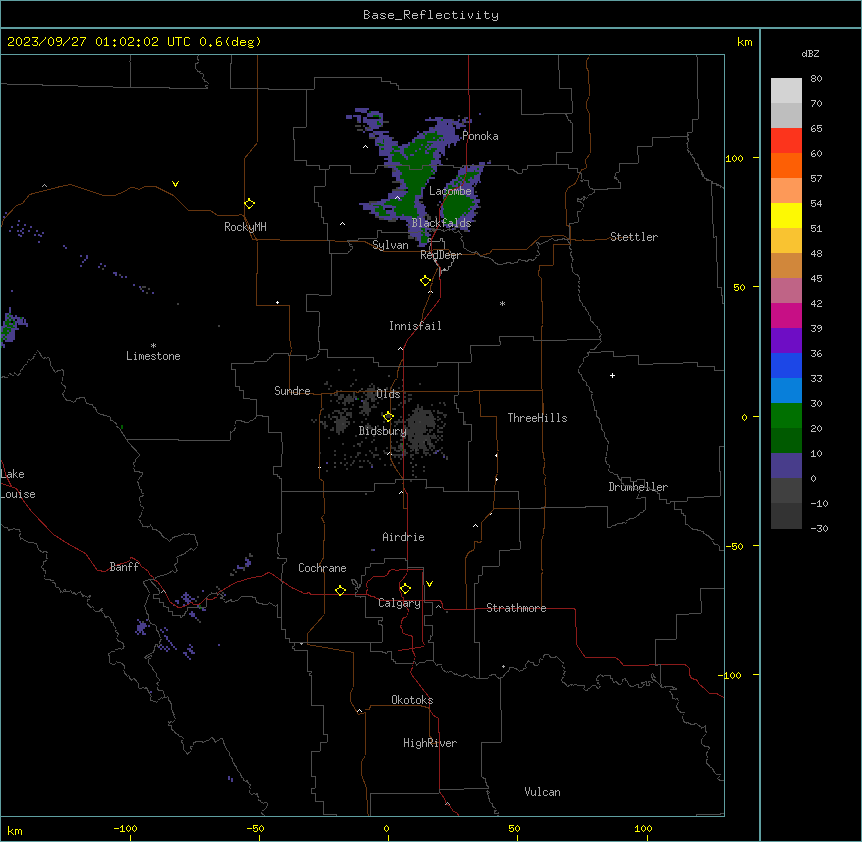Click the magenta 42 dBZ legend swatch
Image resolution: width=862 pixels, height=842 pixels.
pyautogui.click(x=786, y=315)
